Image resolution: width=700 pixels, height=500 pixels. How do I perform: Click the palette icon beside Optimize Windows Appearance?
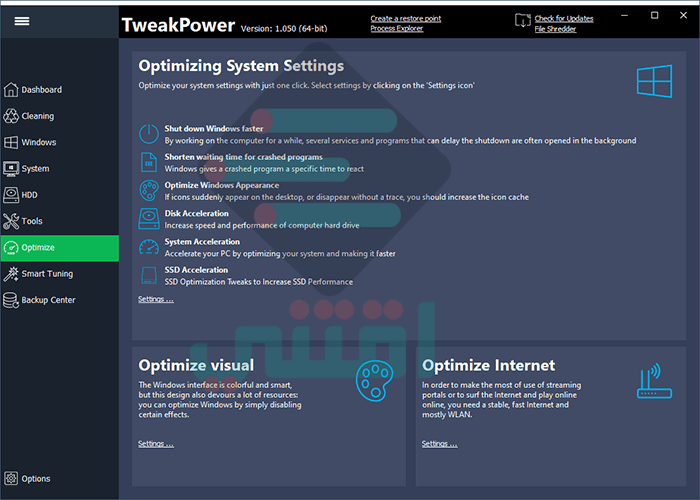click(x=149, y=191)
